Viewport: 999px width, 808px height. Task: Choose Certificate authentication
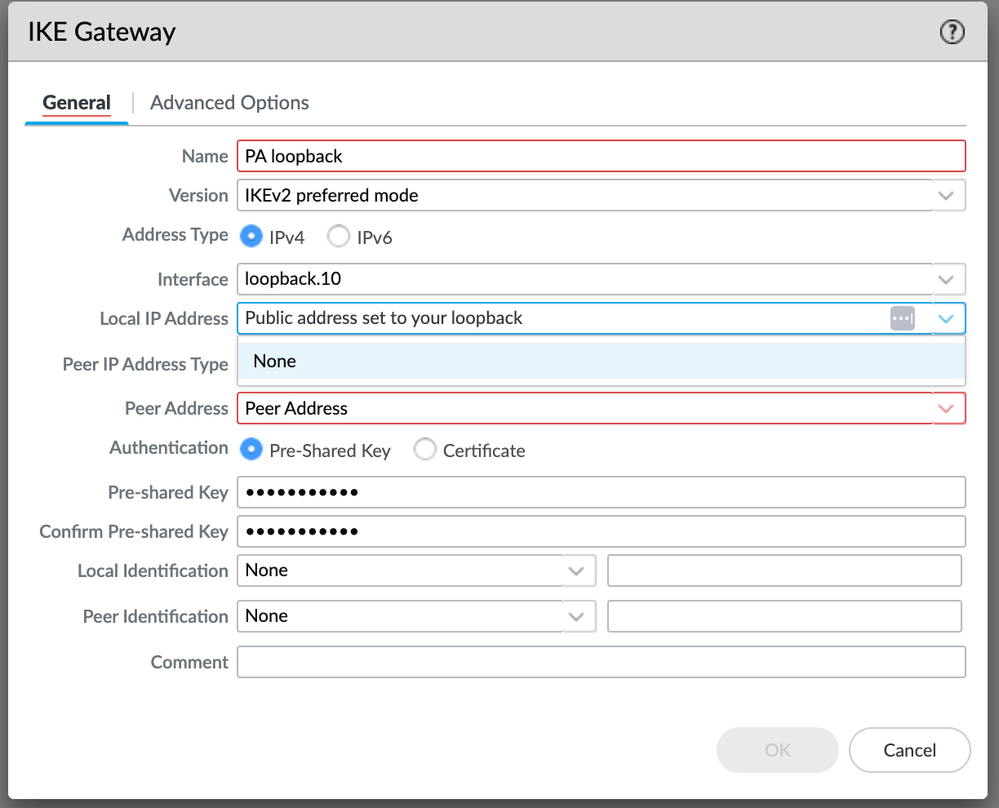[425, 450]
